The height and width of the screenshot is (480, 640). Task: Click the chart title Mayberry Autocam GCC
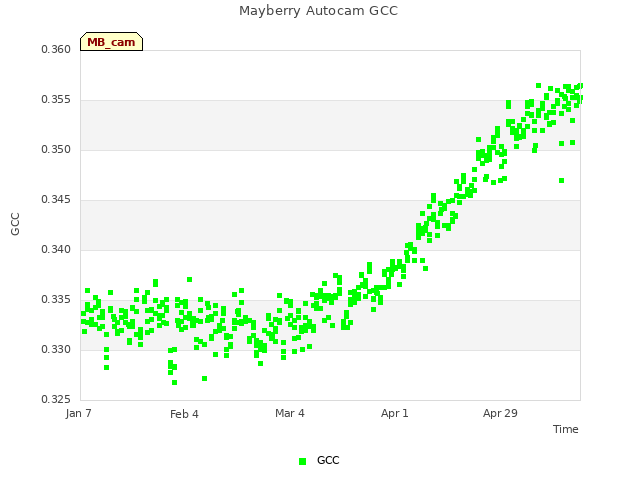coord(318,11)
